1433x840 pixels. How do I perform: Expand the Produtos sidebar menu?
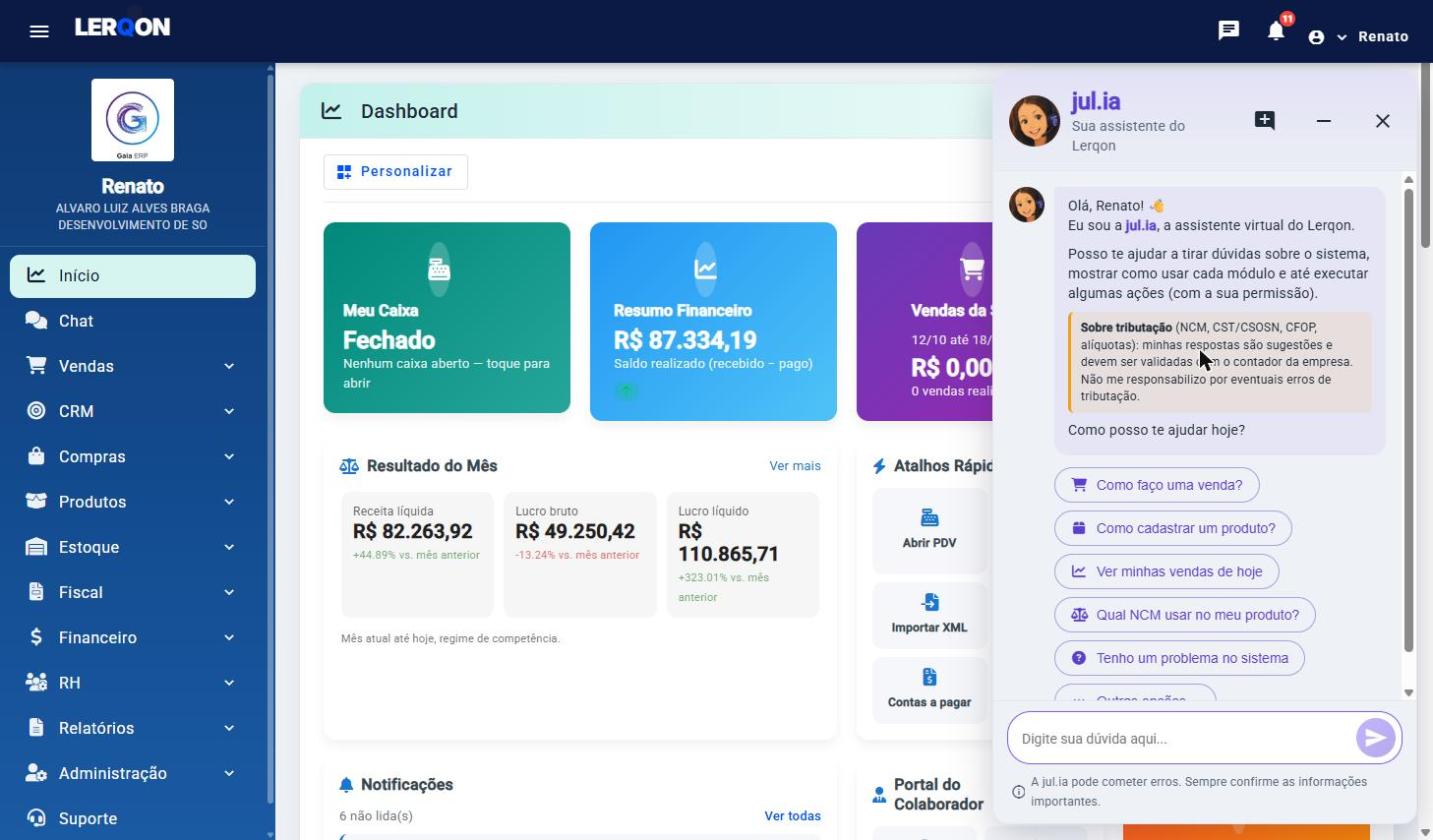pos(133,502)
